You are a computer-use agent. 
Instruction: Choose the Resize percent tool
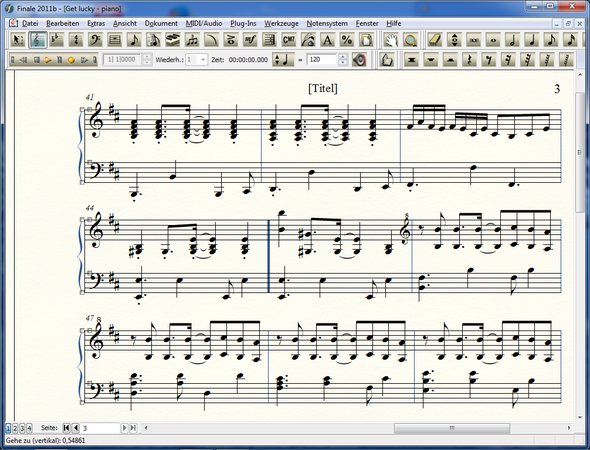pyautogui.click(x=347, y=40)
